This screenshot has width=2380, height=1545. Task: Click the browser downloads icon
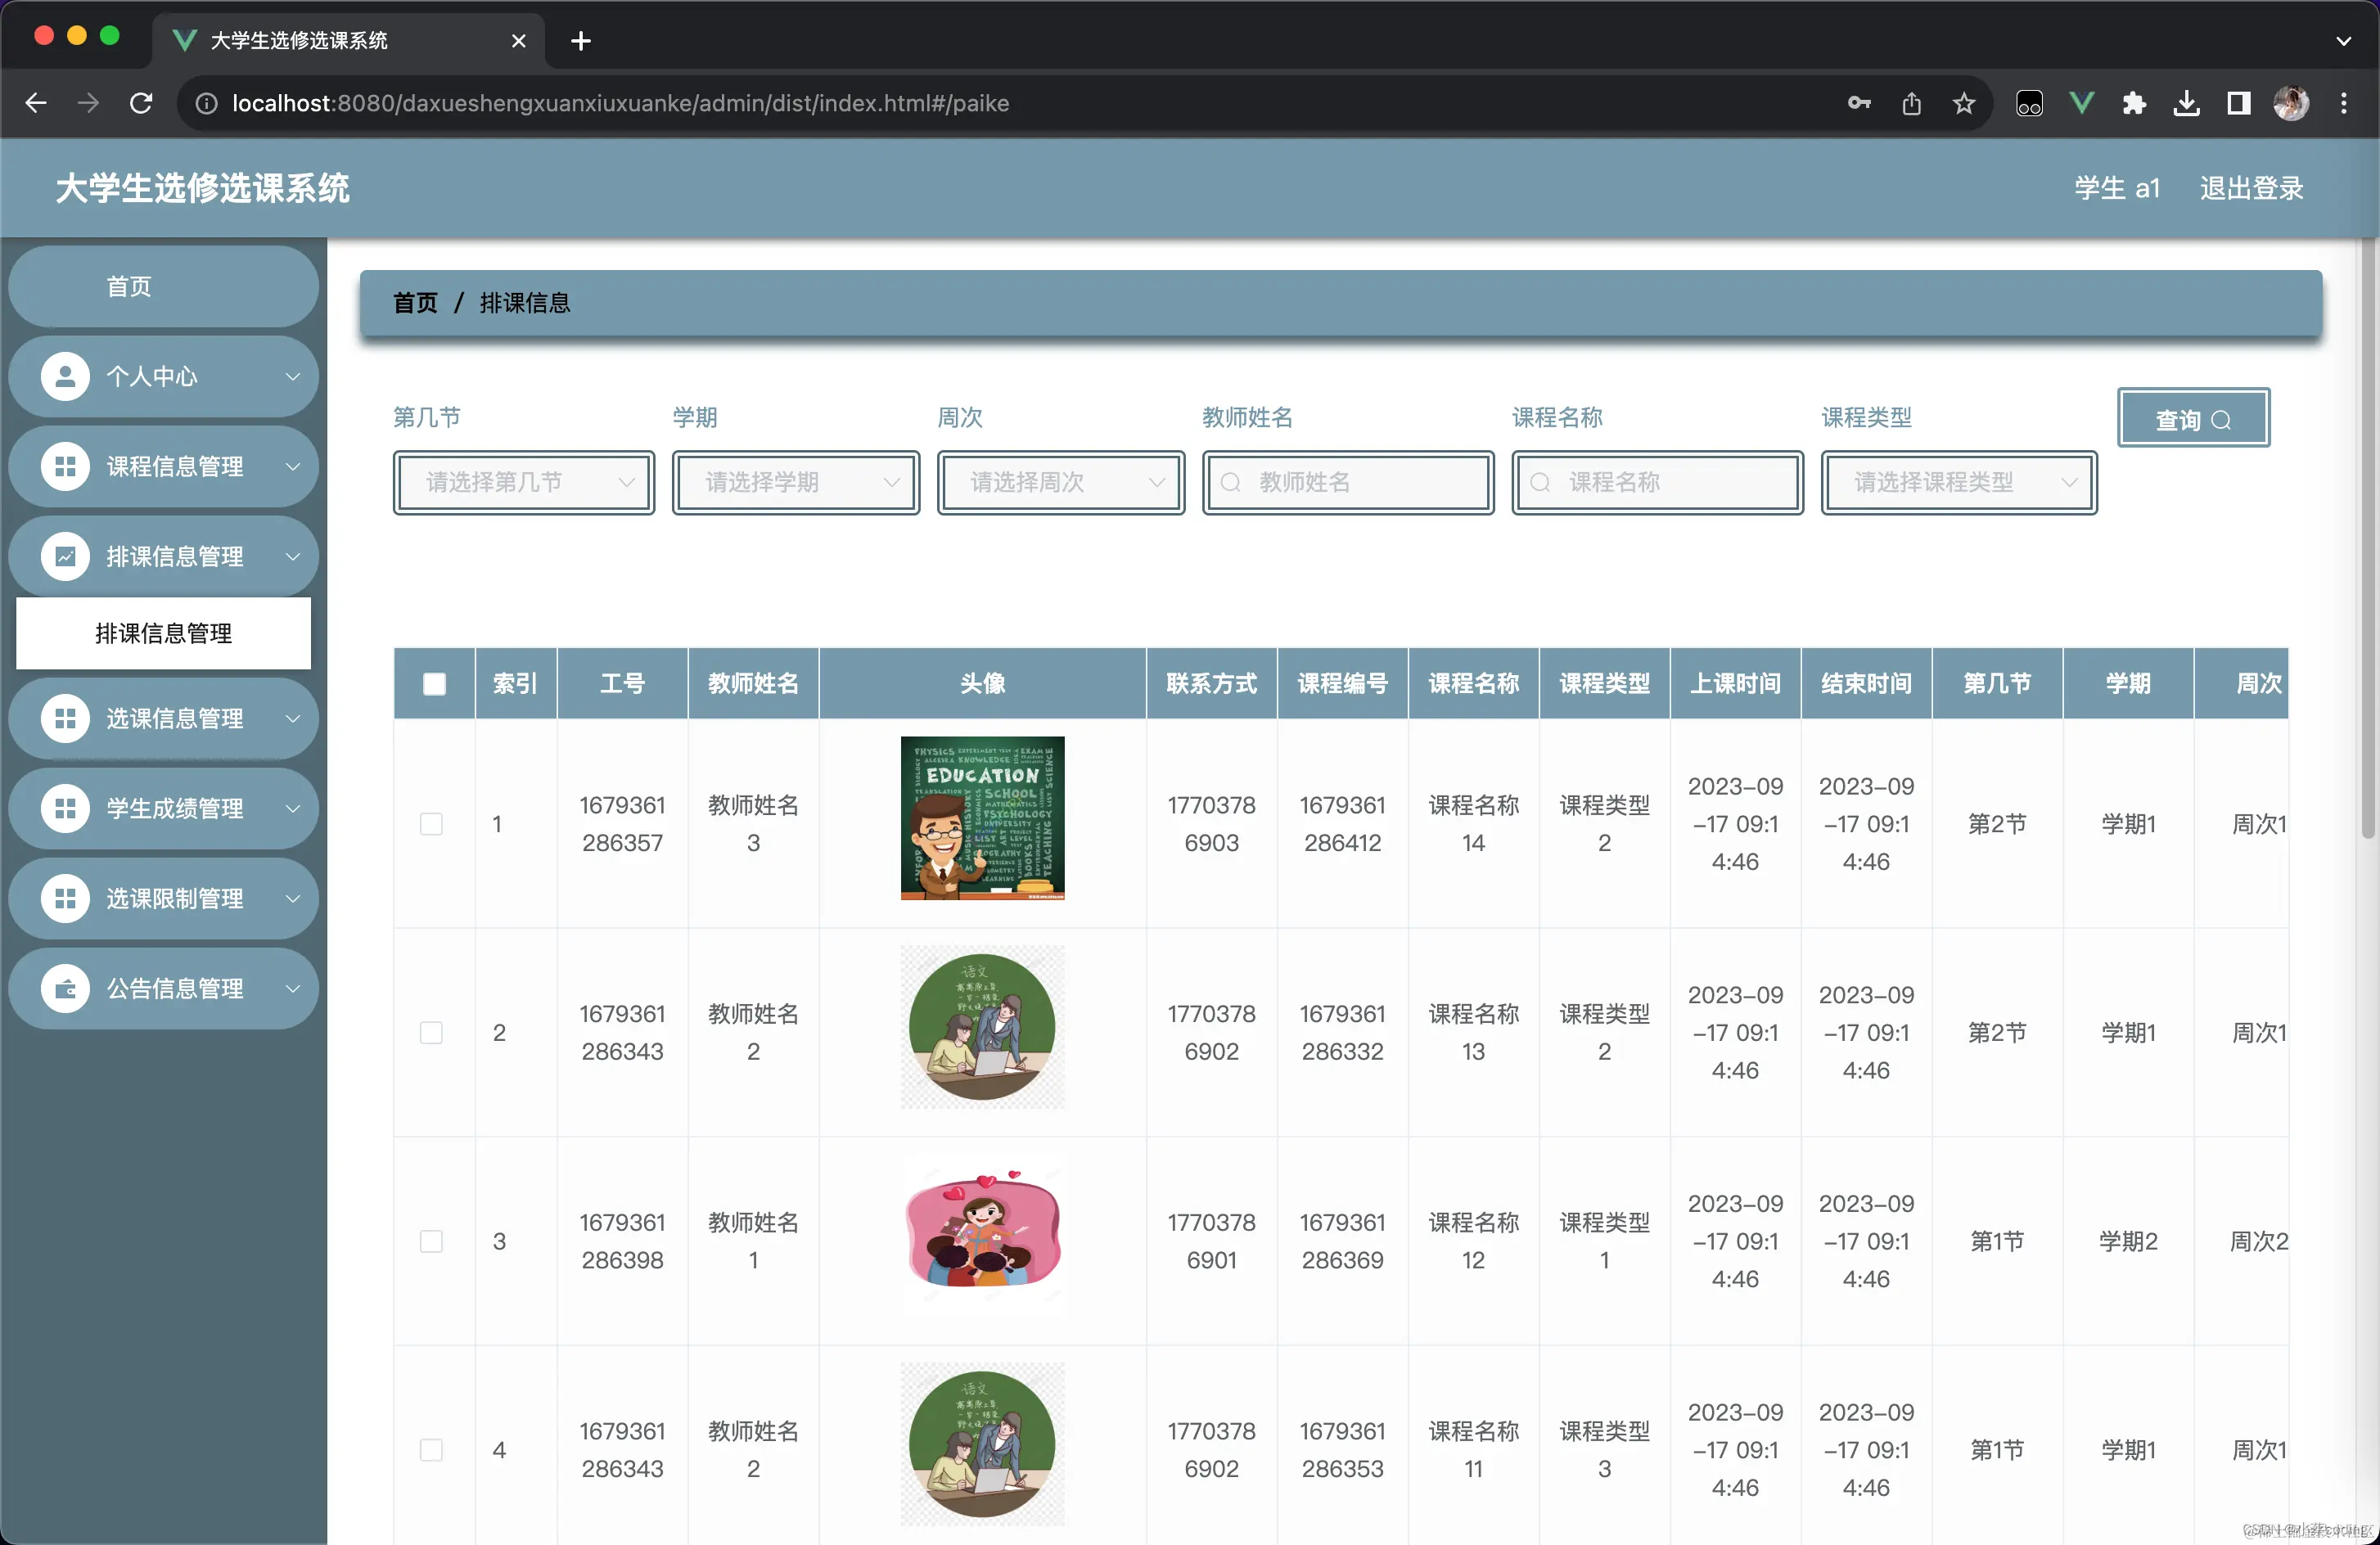2186,103
